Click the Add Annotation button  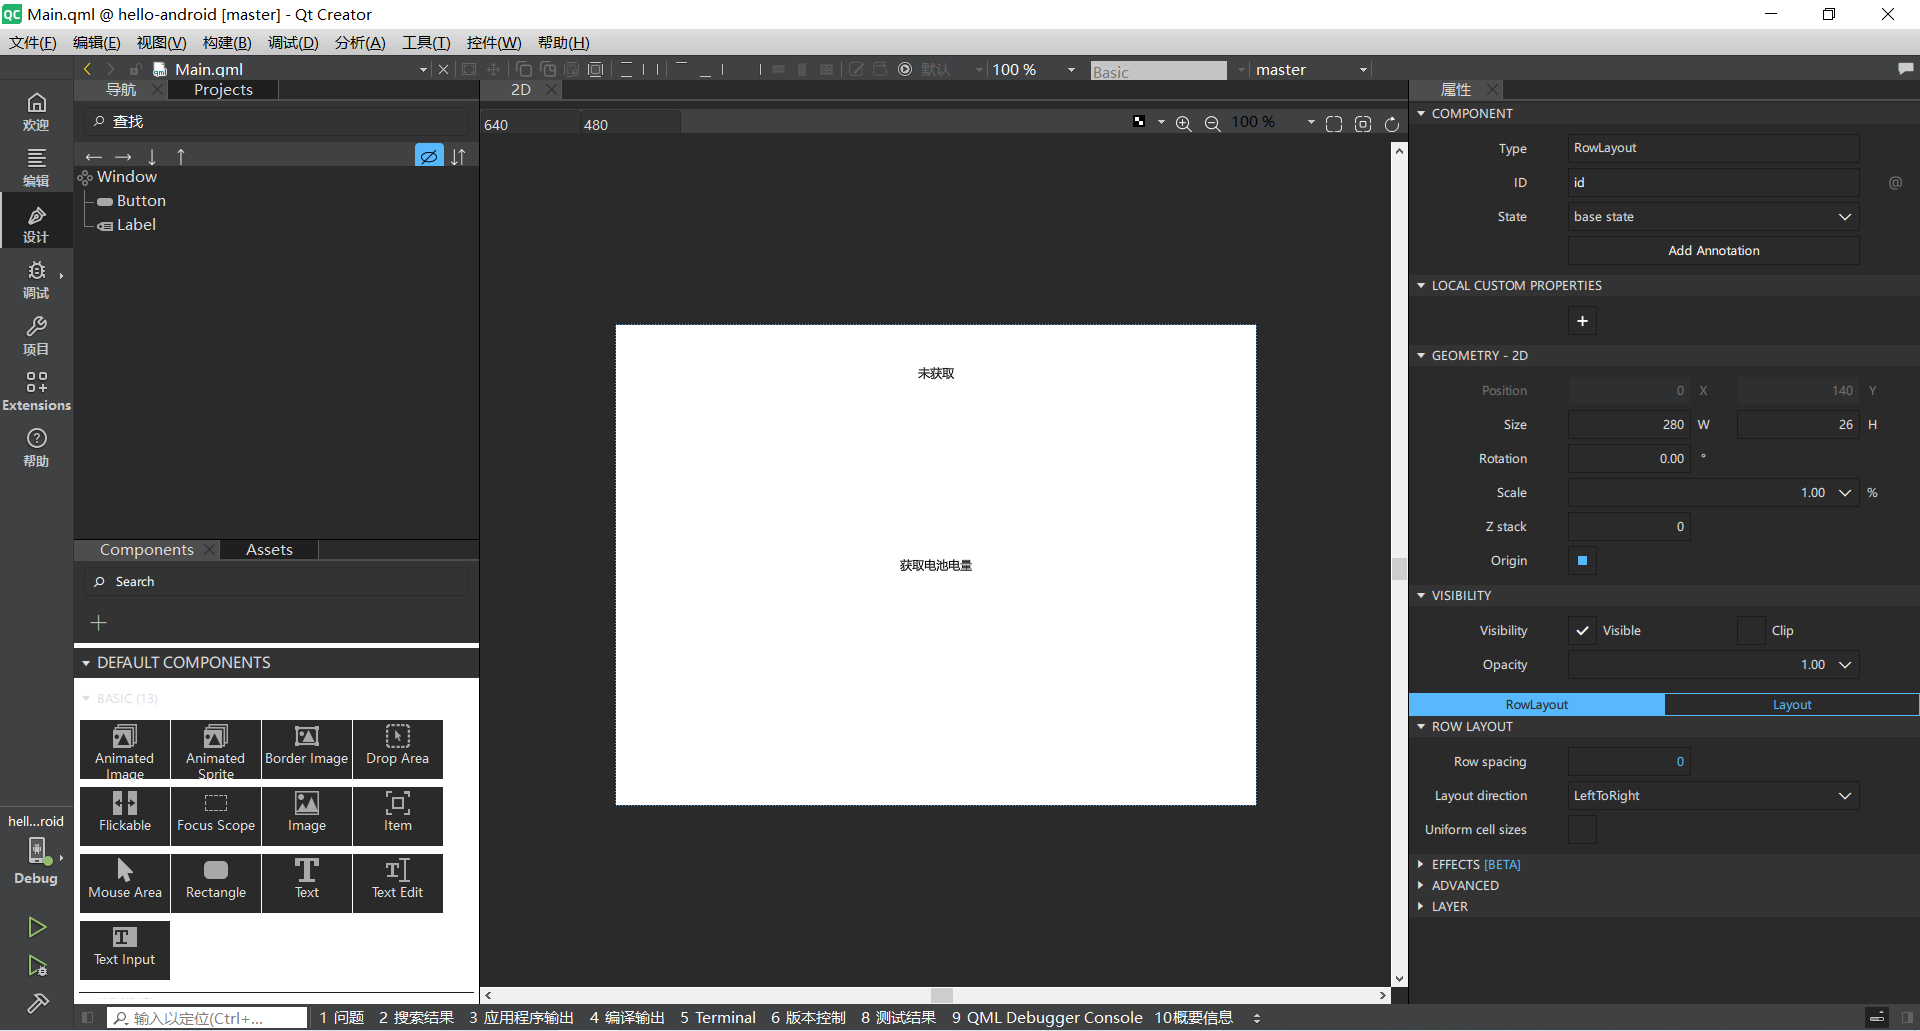tap(1713, 251)
